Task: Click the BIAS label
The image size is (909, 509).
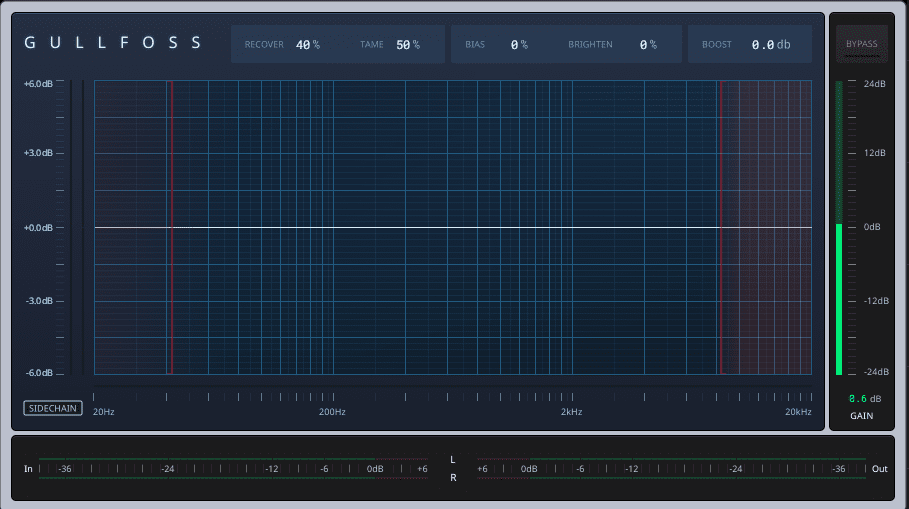Action: pos(475,45)
